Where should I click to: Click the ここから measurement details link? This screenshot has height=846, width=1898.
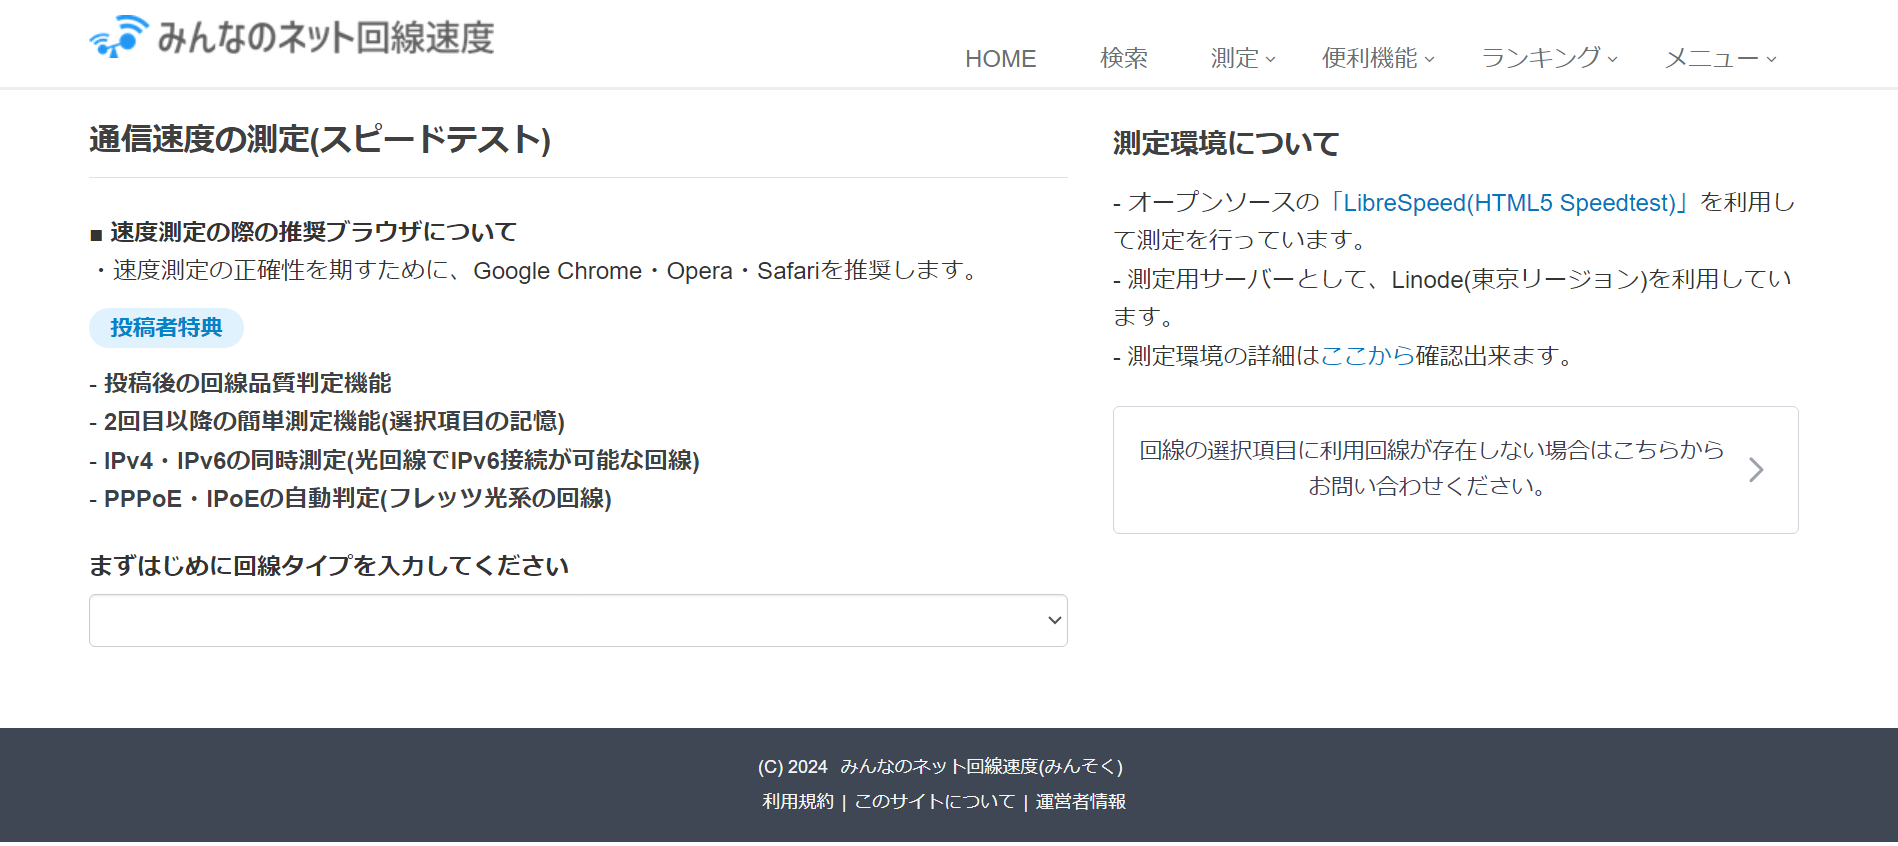1367,356
